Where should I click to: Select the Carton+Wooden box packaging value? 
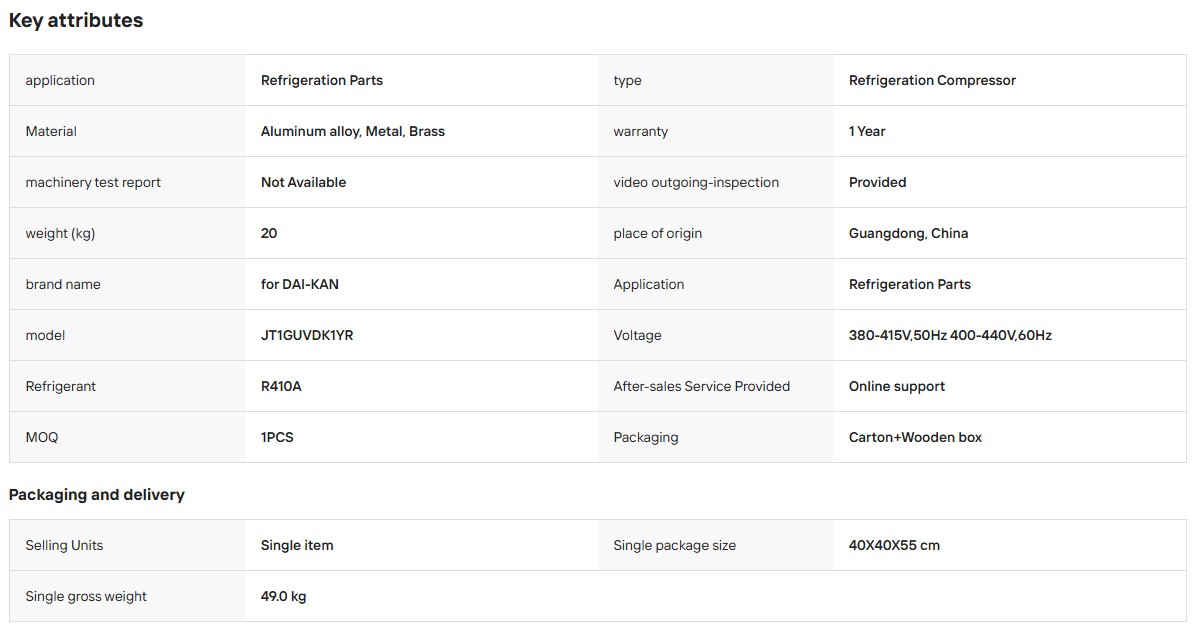[x=915, y=437]
